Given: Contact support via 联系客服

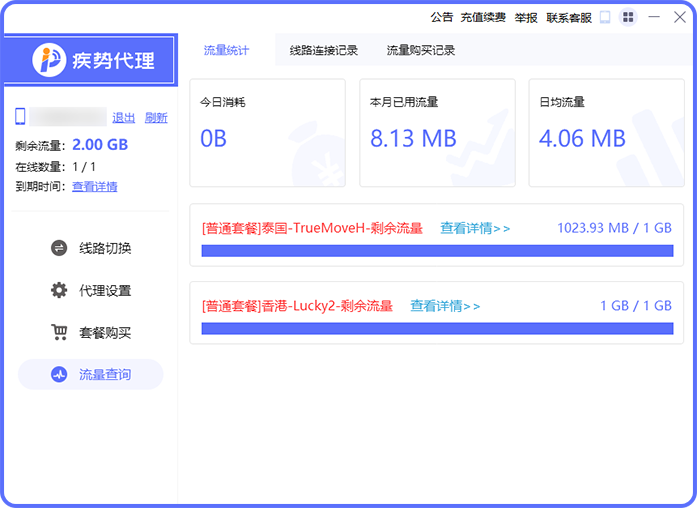Looking at the screenshot, I should point(569,17).
